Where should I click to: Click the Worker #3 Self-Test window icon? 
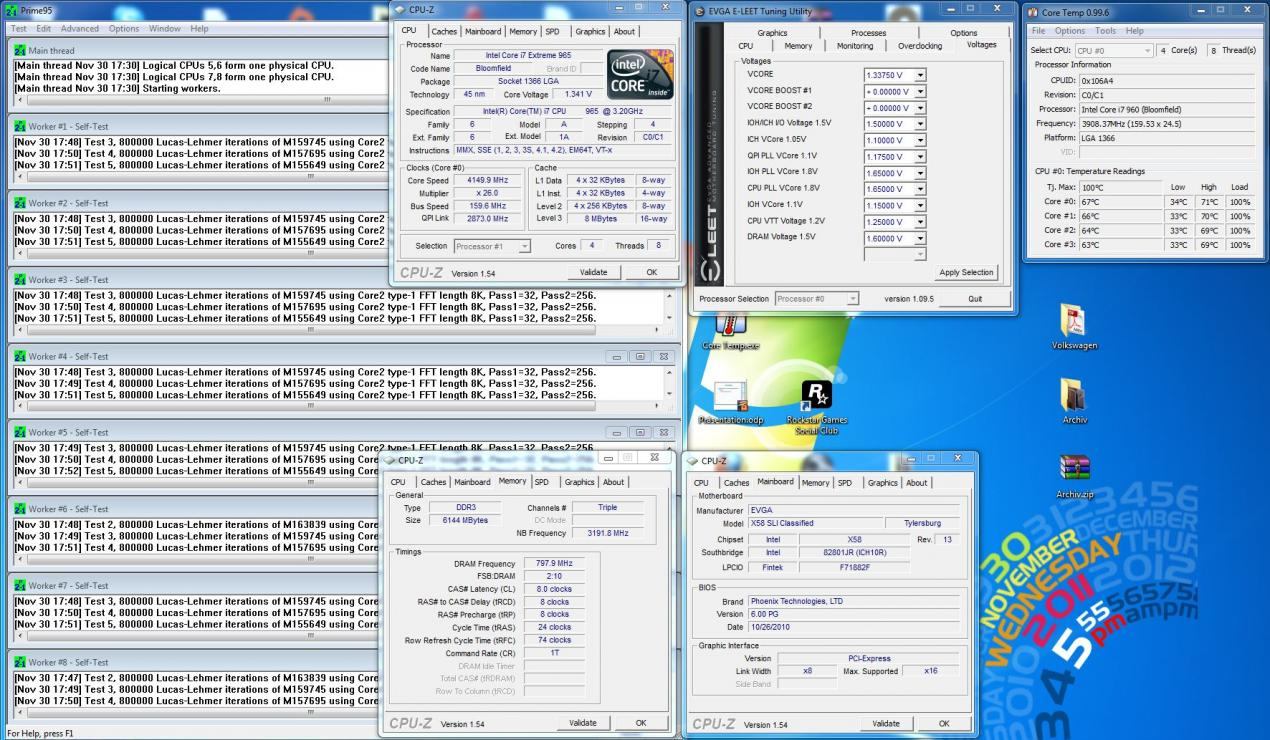pyautogui.click(x=18, y=280)
